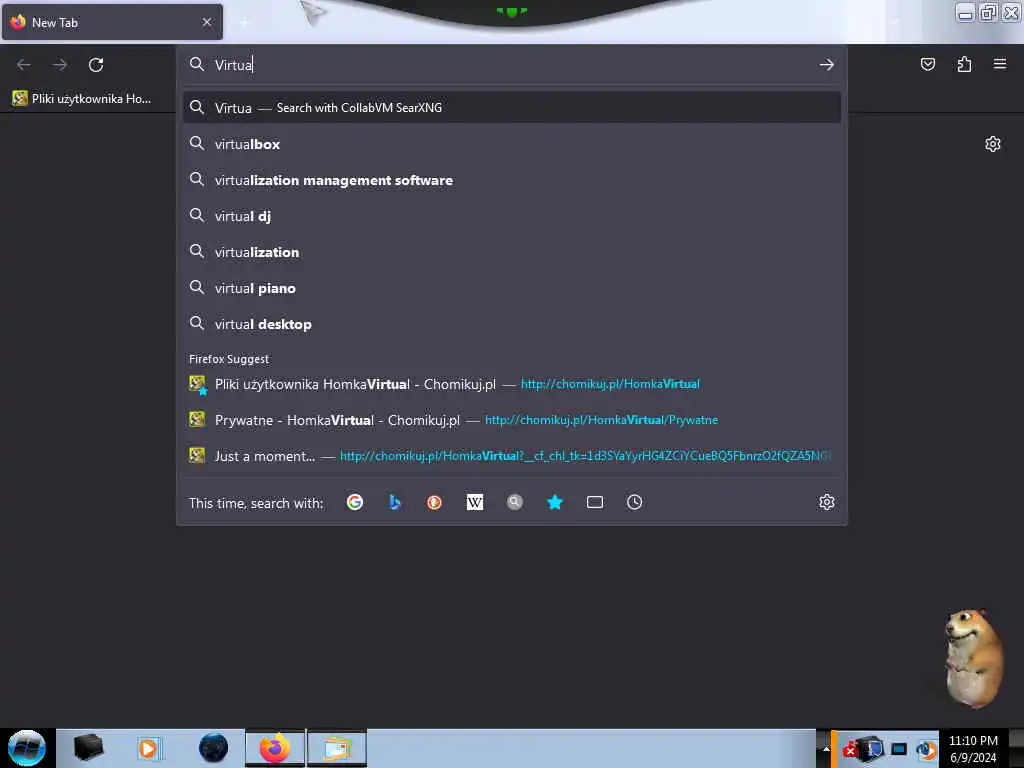Choose the virtualbox suggestion
The height and width of the screenshot is (768, 1024).
511,144
